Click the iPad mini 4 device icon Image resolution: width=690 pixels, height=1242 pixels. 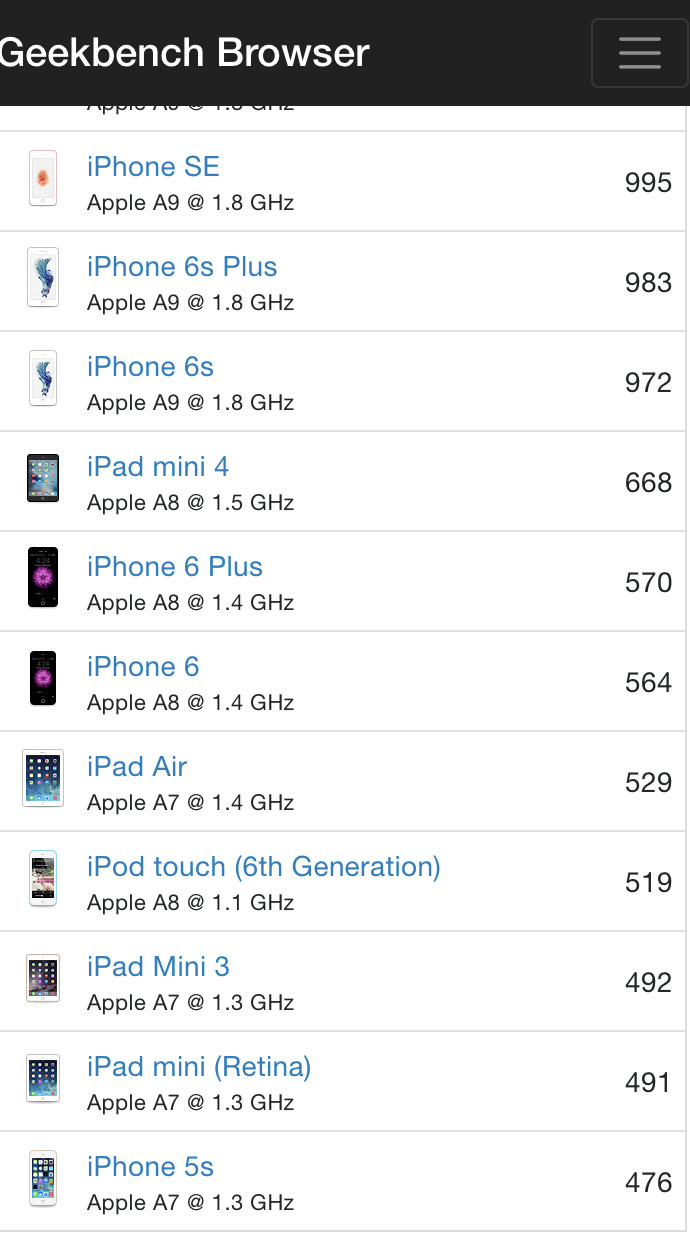[x=43, y=478]
